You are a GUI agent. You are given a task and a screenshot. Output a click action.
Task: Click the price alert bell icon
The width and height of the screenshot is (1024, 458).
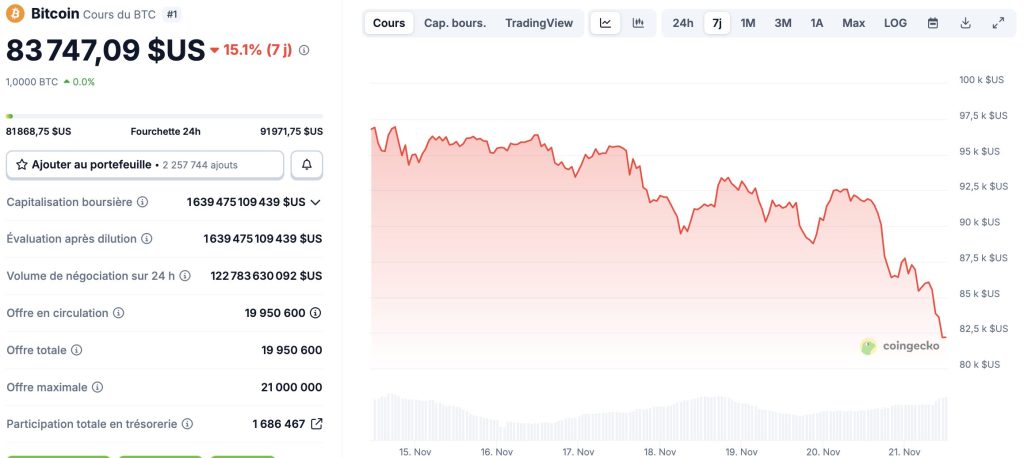click(306, 164)
